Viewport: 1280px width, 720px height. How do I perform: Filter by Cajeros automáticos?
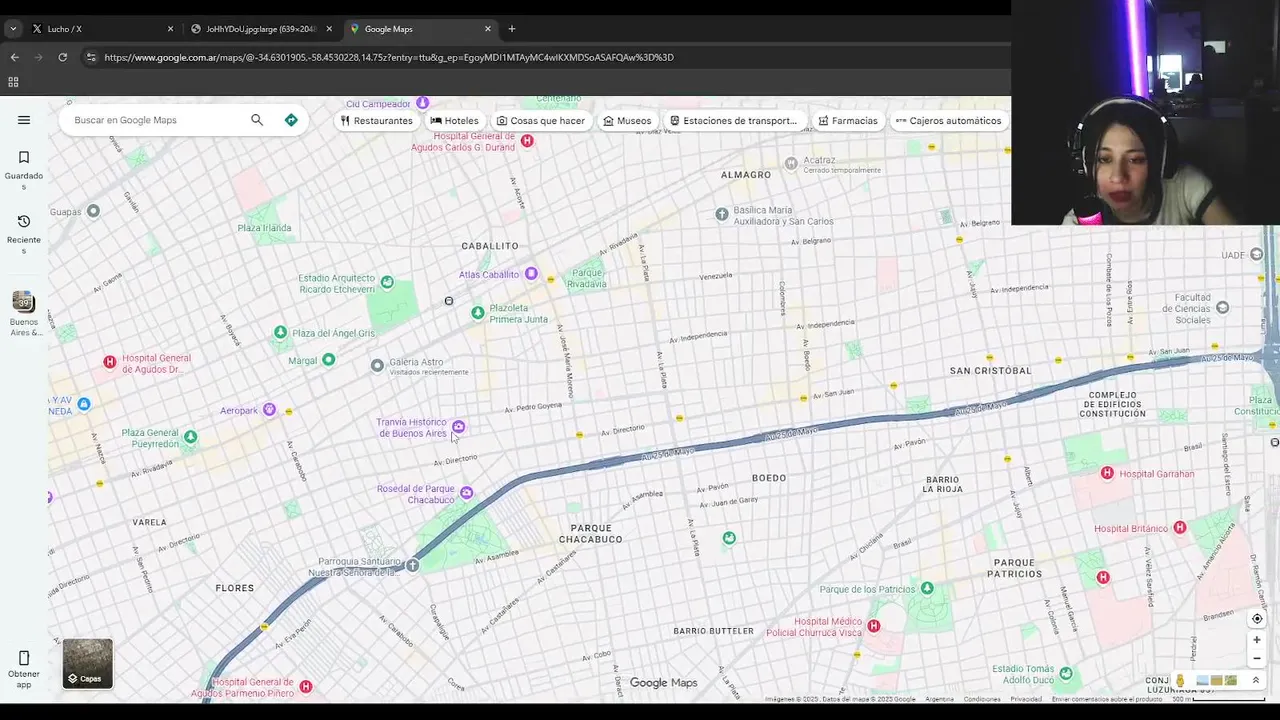point(948,121)
